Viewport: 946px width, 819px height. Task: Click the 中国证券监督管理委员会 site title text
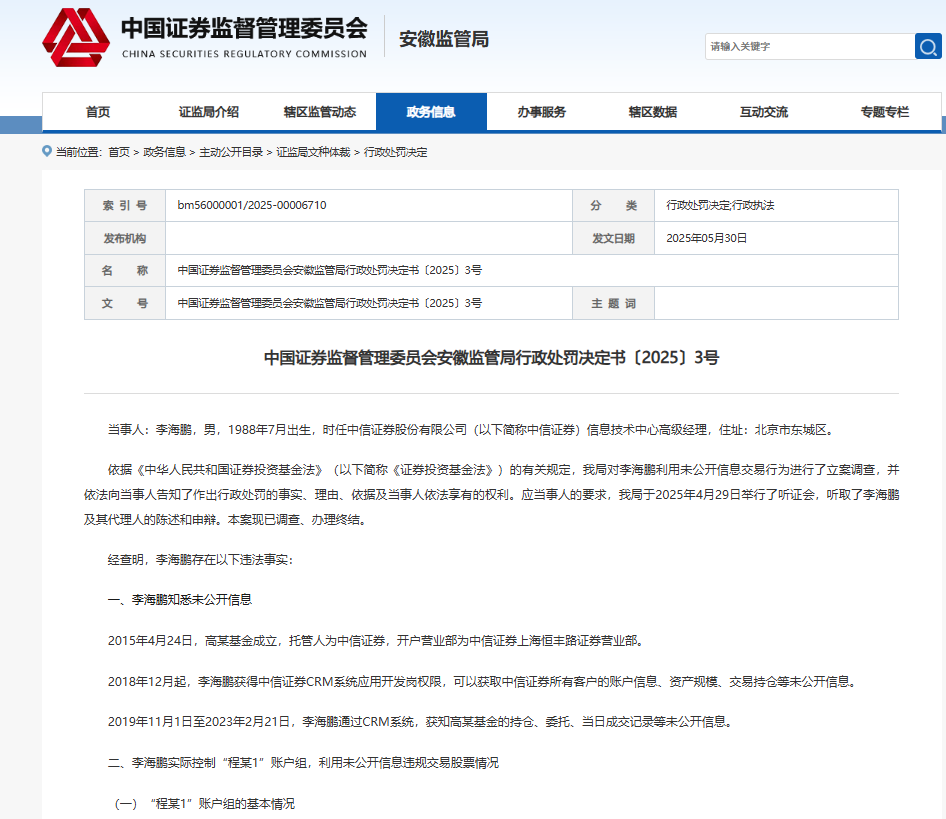(x=244, y=28)
